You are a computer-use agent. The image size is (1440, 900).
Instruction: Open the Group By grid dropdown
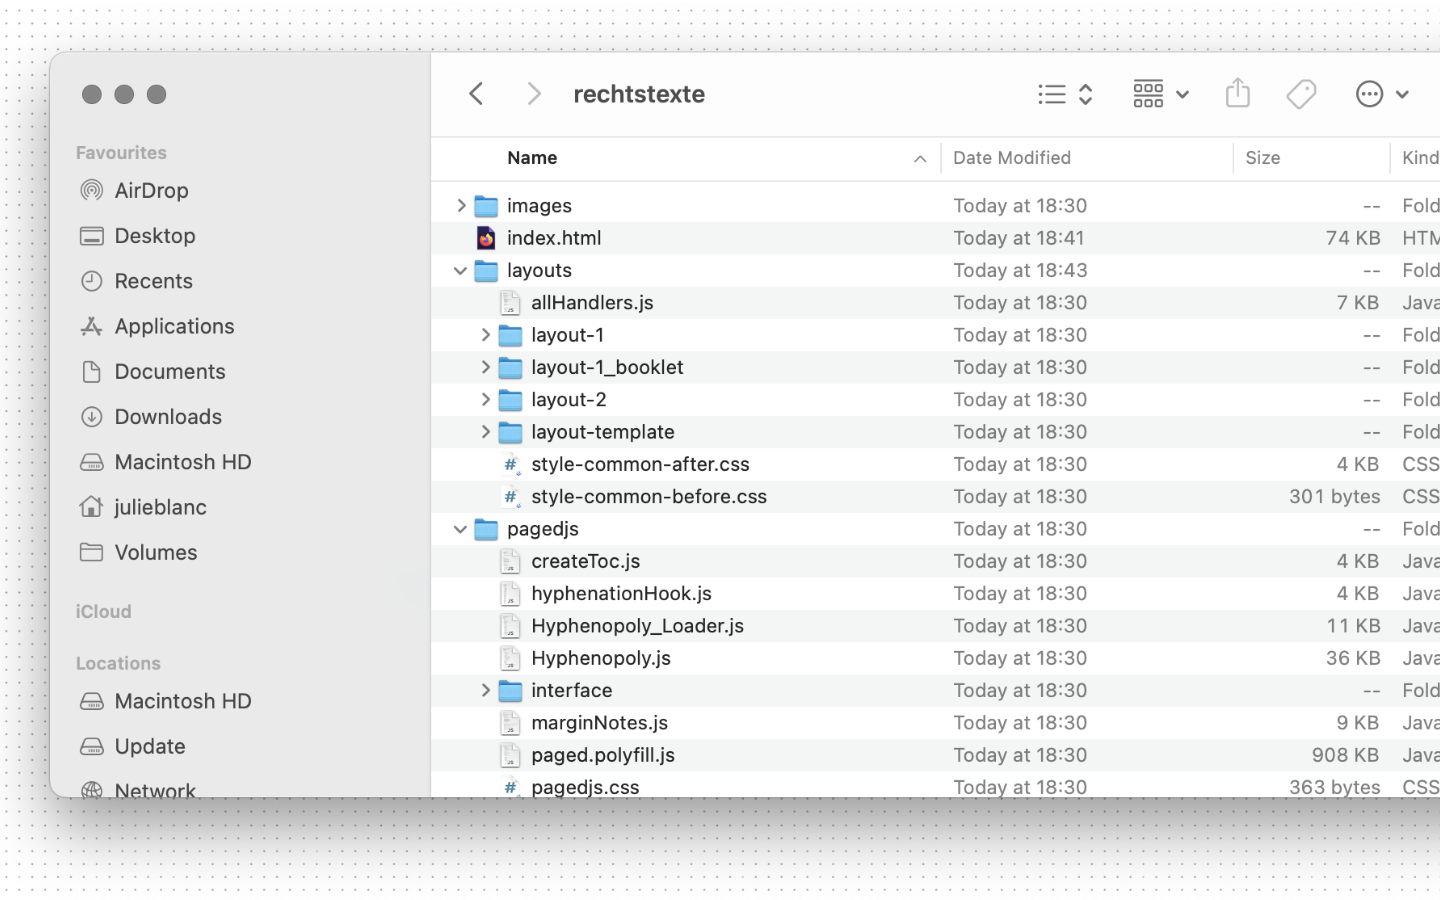click(1159, 94)
